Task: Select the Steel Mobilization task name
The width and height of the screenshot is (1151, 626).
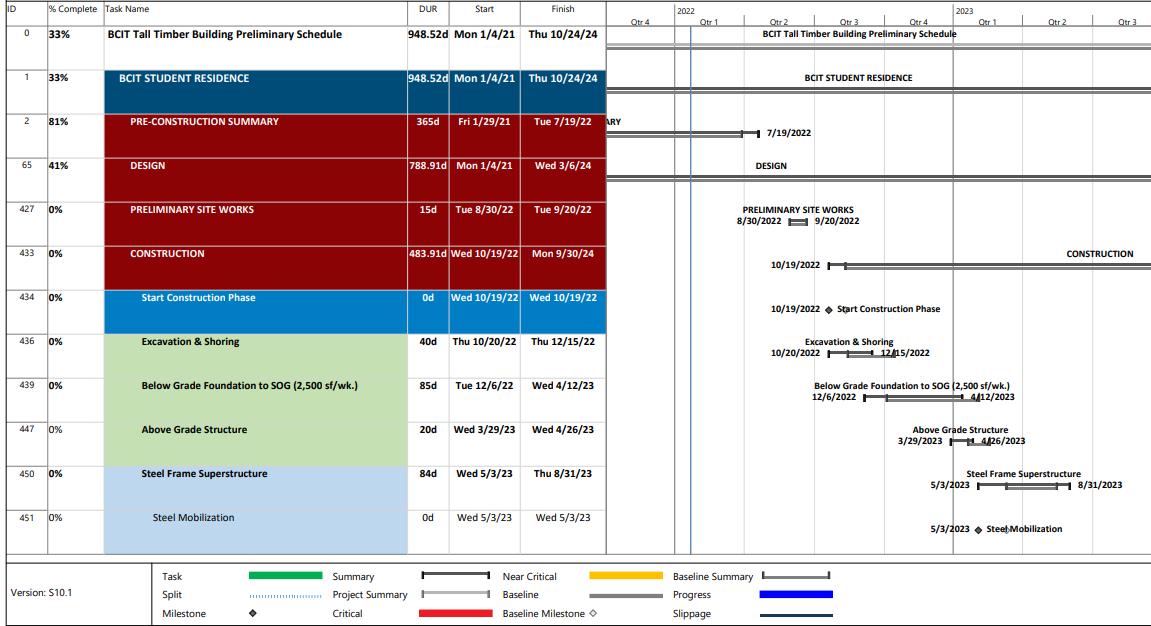Action: 193,518
